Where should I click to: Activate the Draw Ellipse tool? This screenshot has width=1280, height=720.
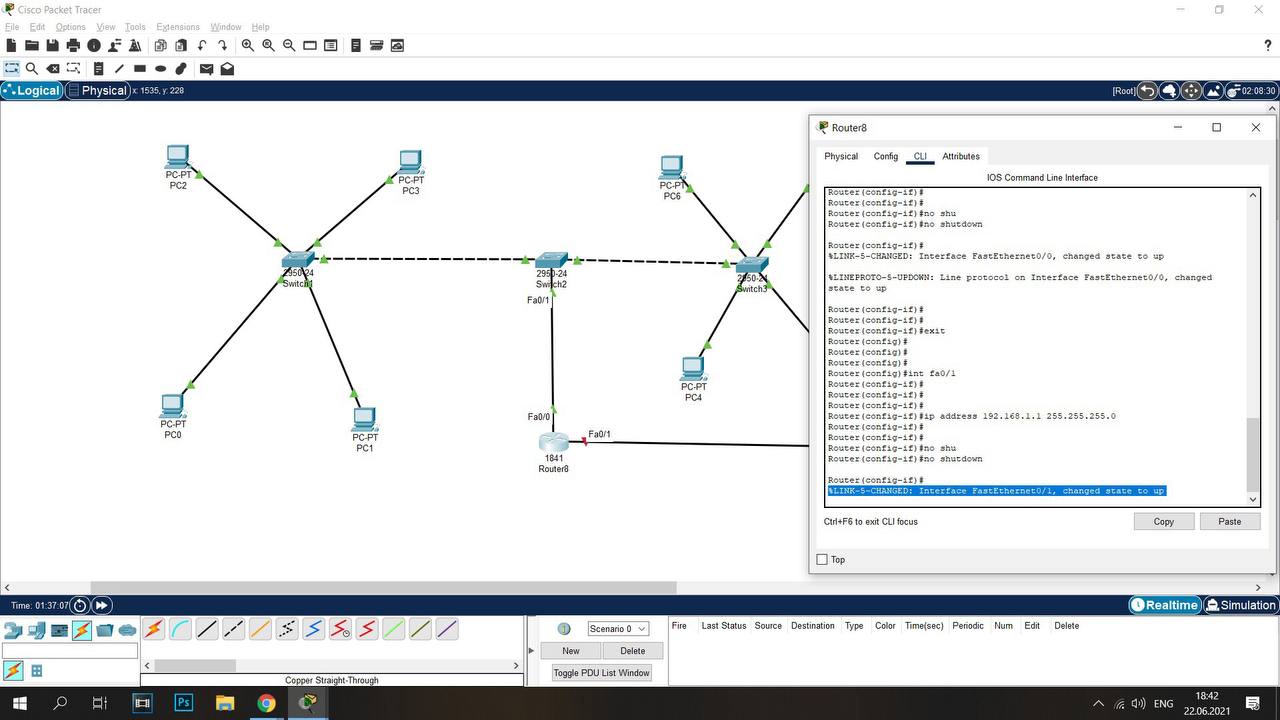(160, 69)
